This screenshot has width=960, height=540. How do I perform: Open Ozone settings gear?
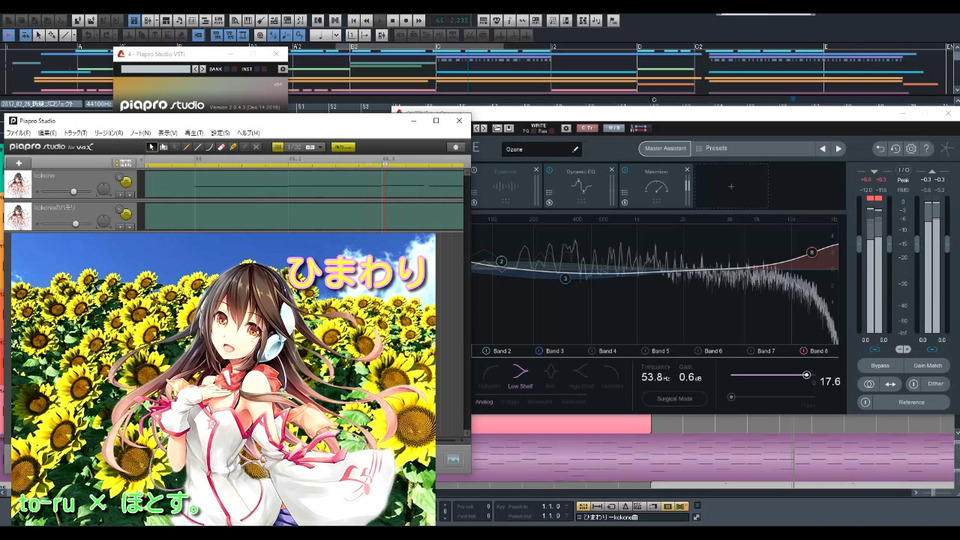[x=911, y=149]
